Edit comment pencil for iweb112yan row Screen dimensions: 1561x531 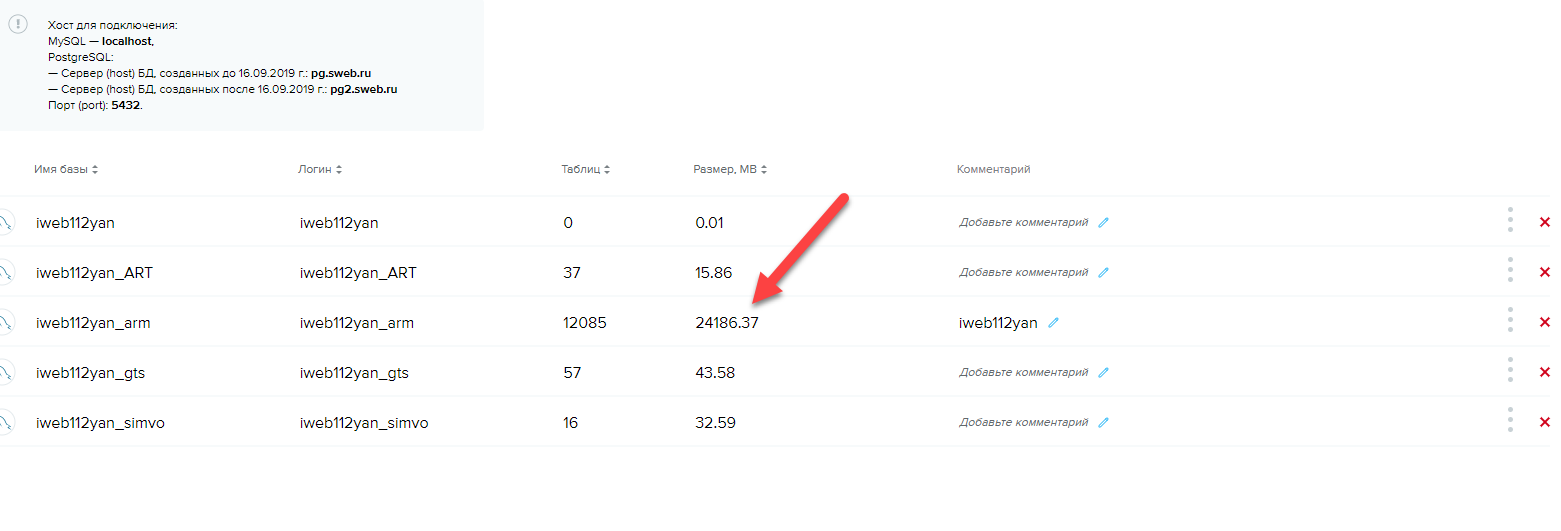click(1103, 222)
